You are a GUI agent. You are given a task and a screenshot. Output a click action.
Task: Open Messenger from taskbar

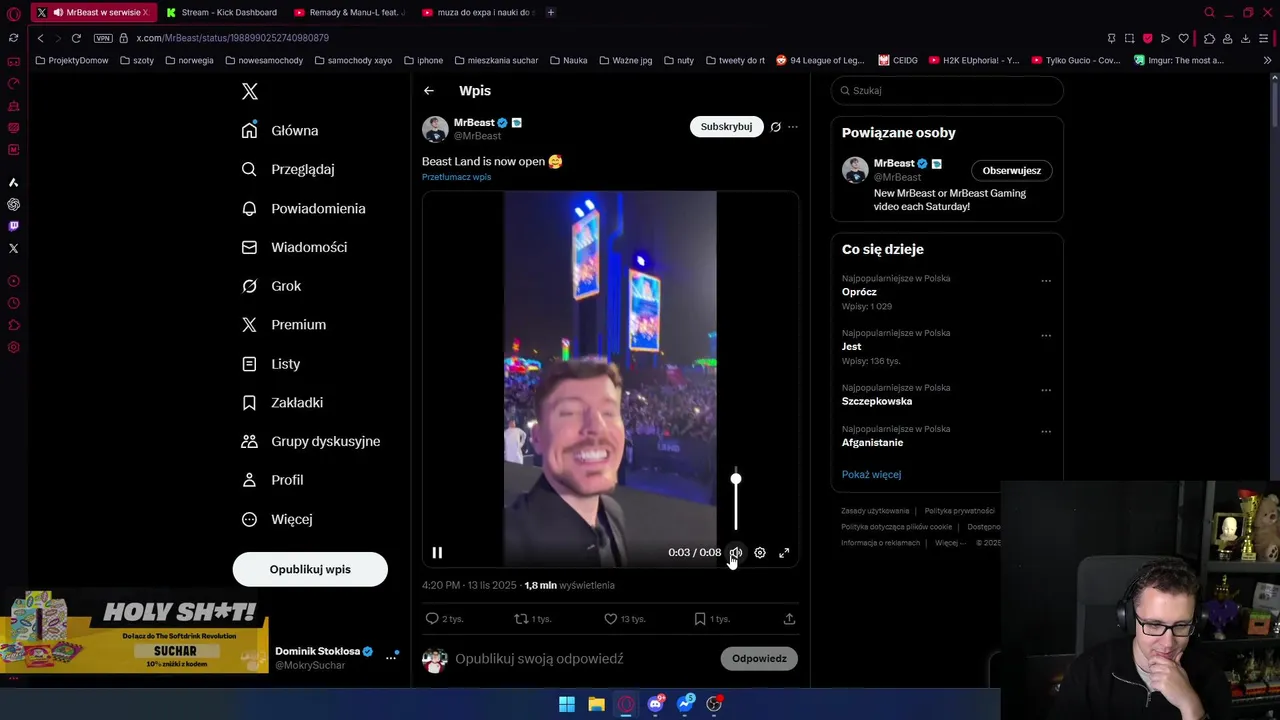coord(685,704)
